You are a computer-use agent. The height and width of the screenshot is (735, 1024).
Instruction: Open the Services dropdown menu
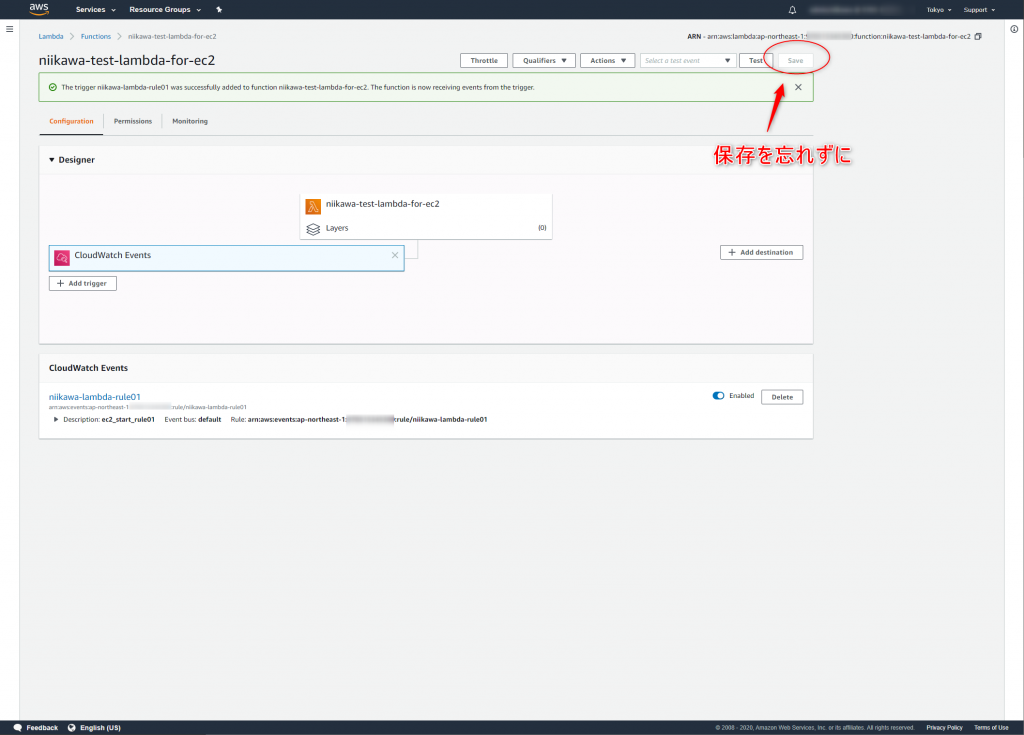pos(95,10)
